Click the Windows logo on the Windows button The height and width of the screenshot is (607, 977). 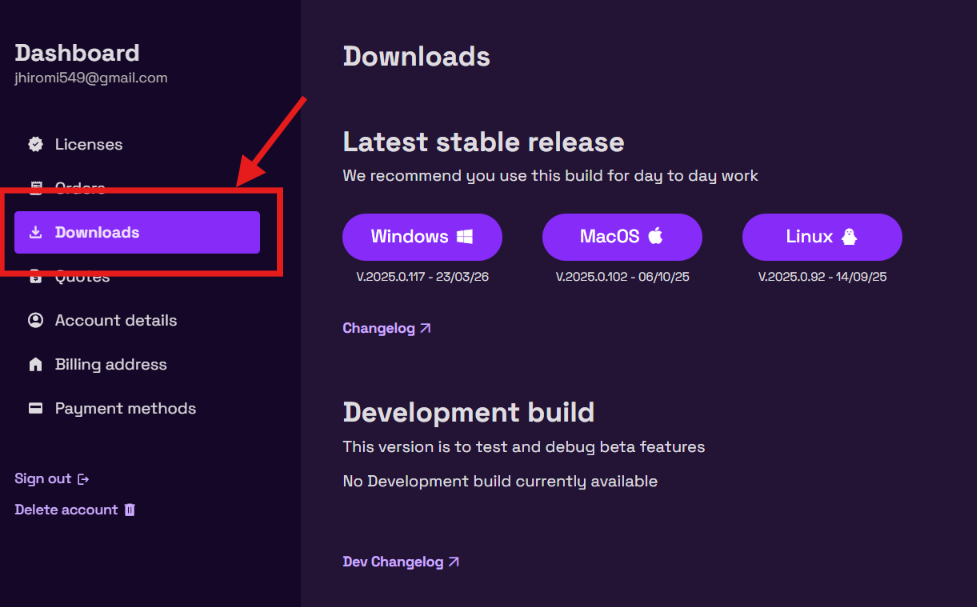coord(465,237)
